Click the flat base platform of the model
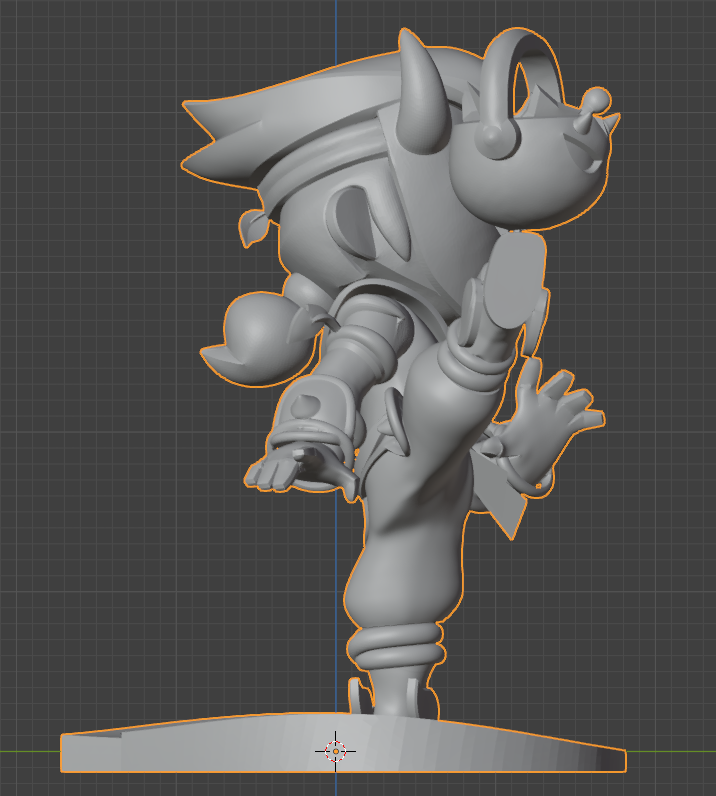This screenshot has width=716, height=796. pyautogui.click(x=343, y=742)
